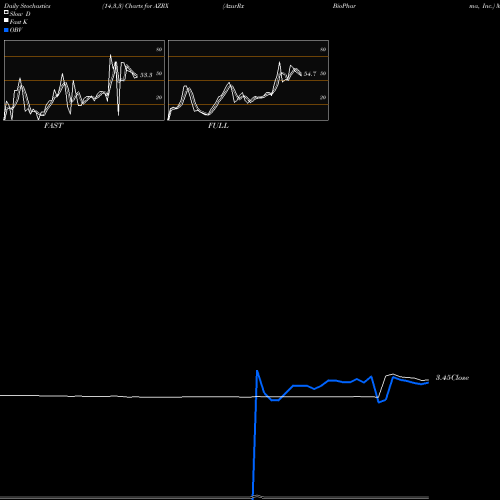Click the blue OBV line spike peak
This screenshot has width=500, height=500.
257,371
